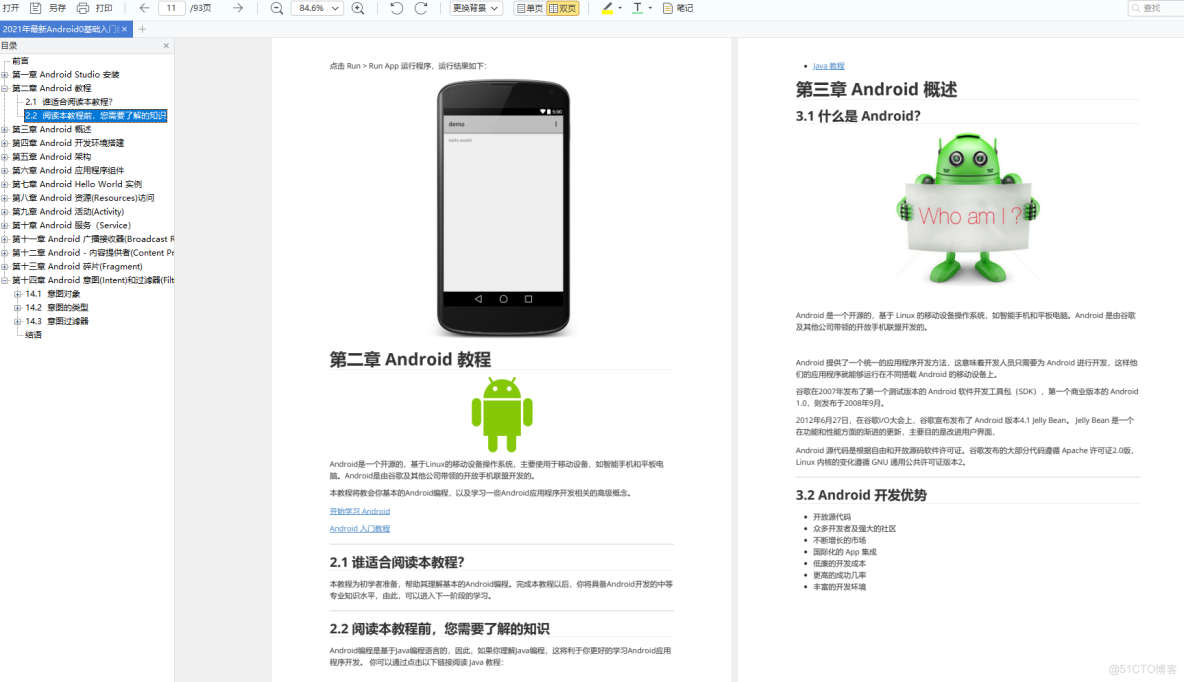The height and width of the screenshot is (682, 1184).
Task: Expand 第五章 Android 架构 node
Action: 5,156
